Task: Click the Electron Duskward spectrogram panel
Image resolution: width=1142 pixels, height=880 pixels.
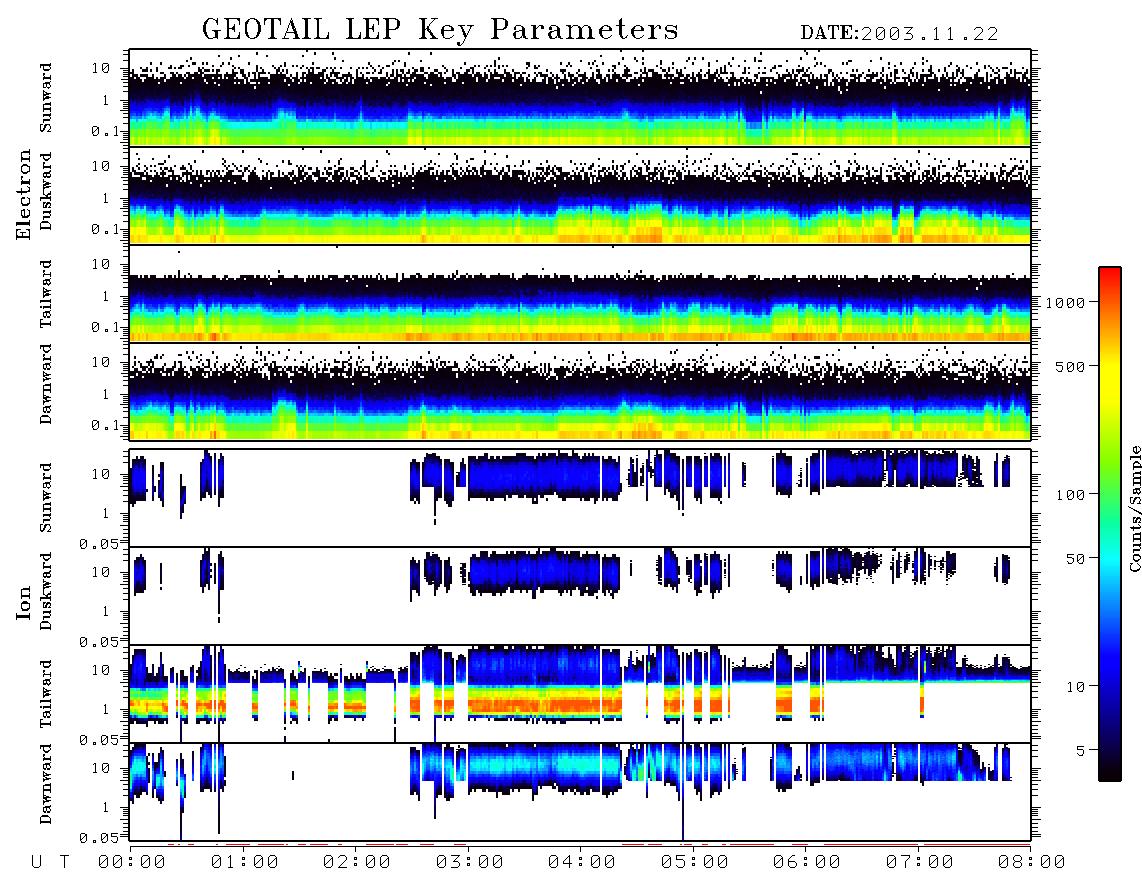Action: [580, 195]
